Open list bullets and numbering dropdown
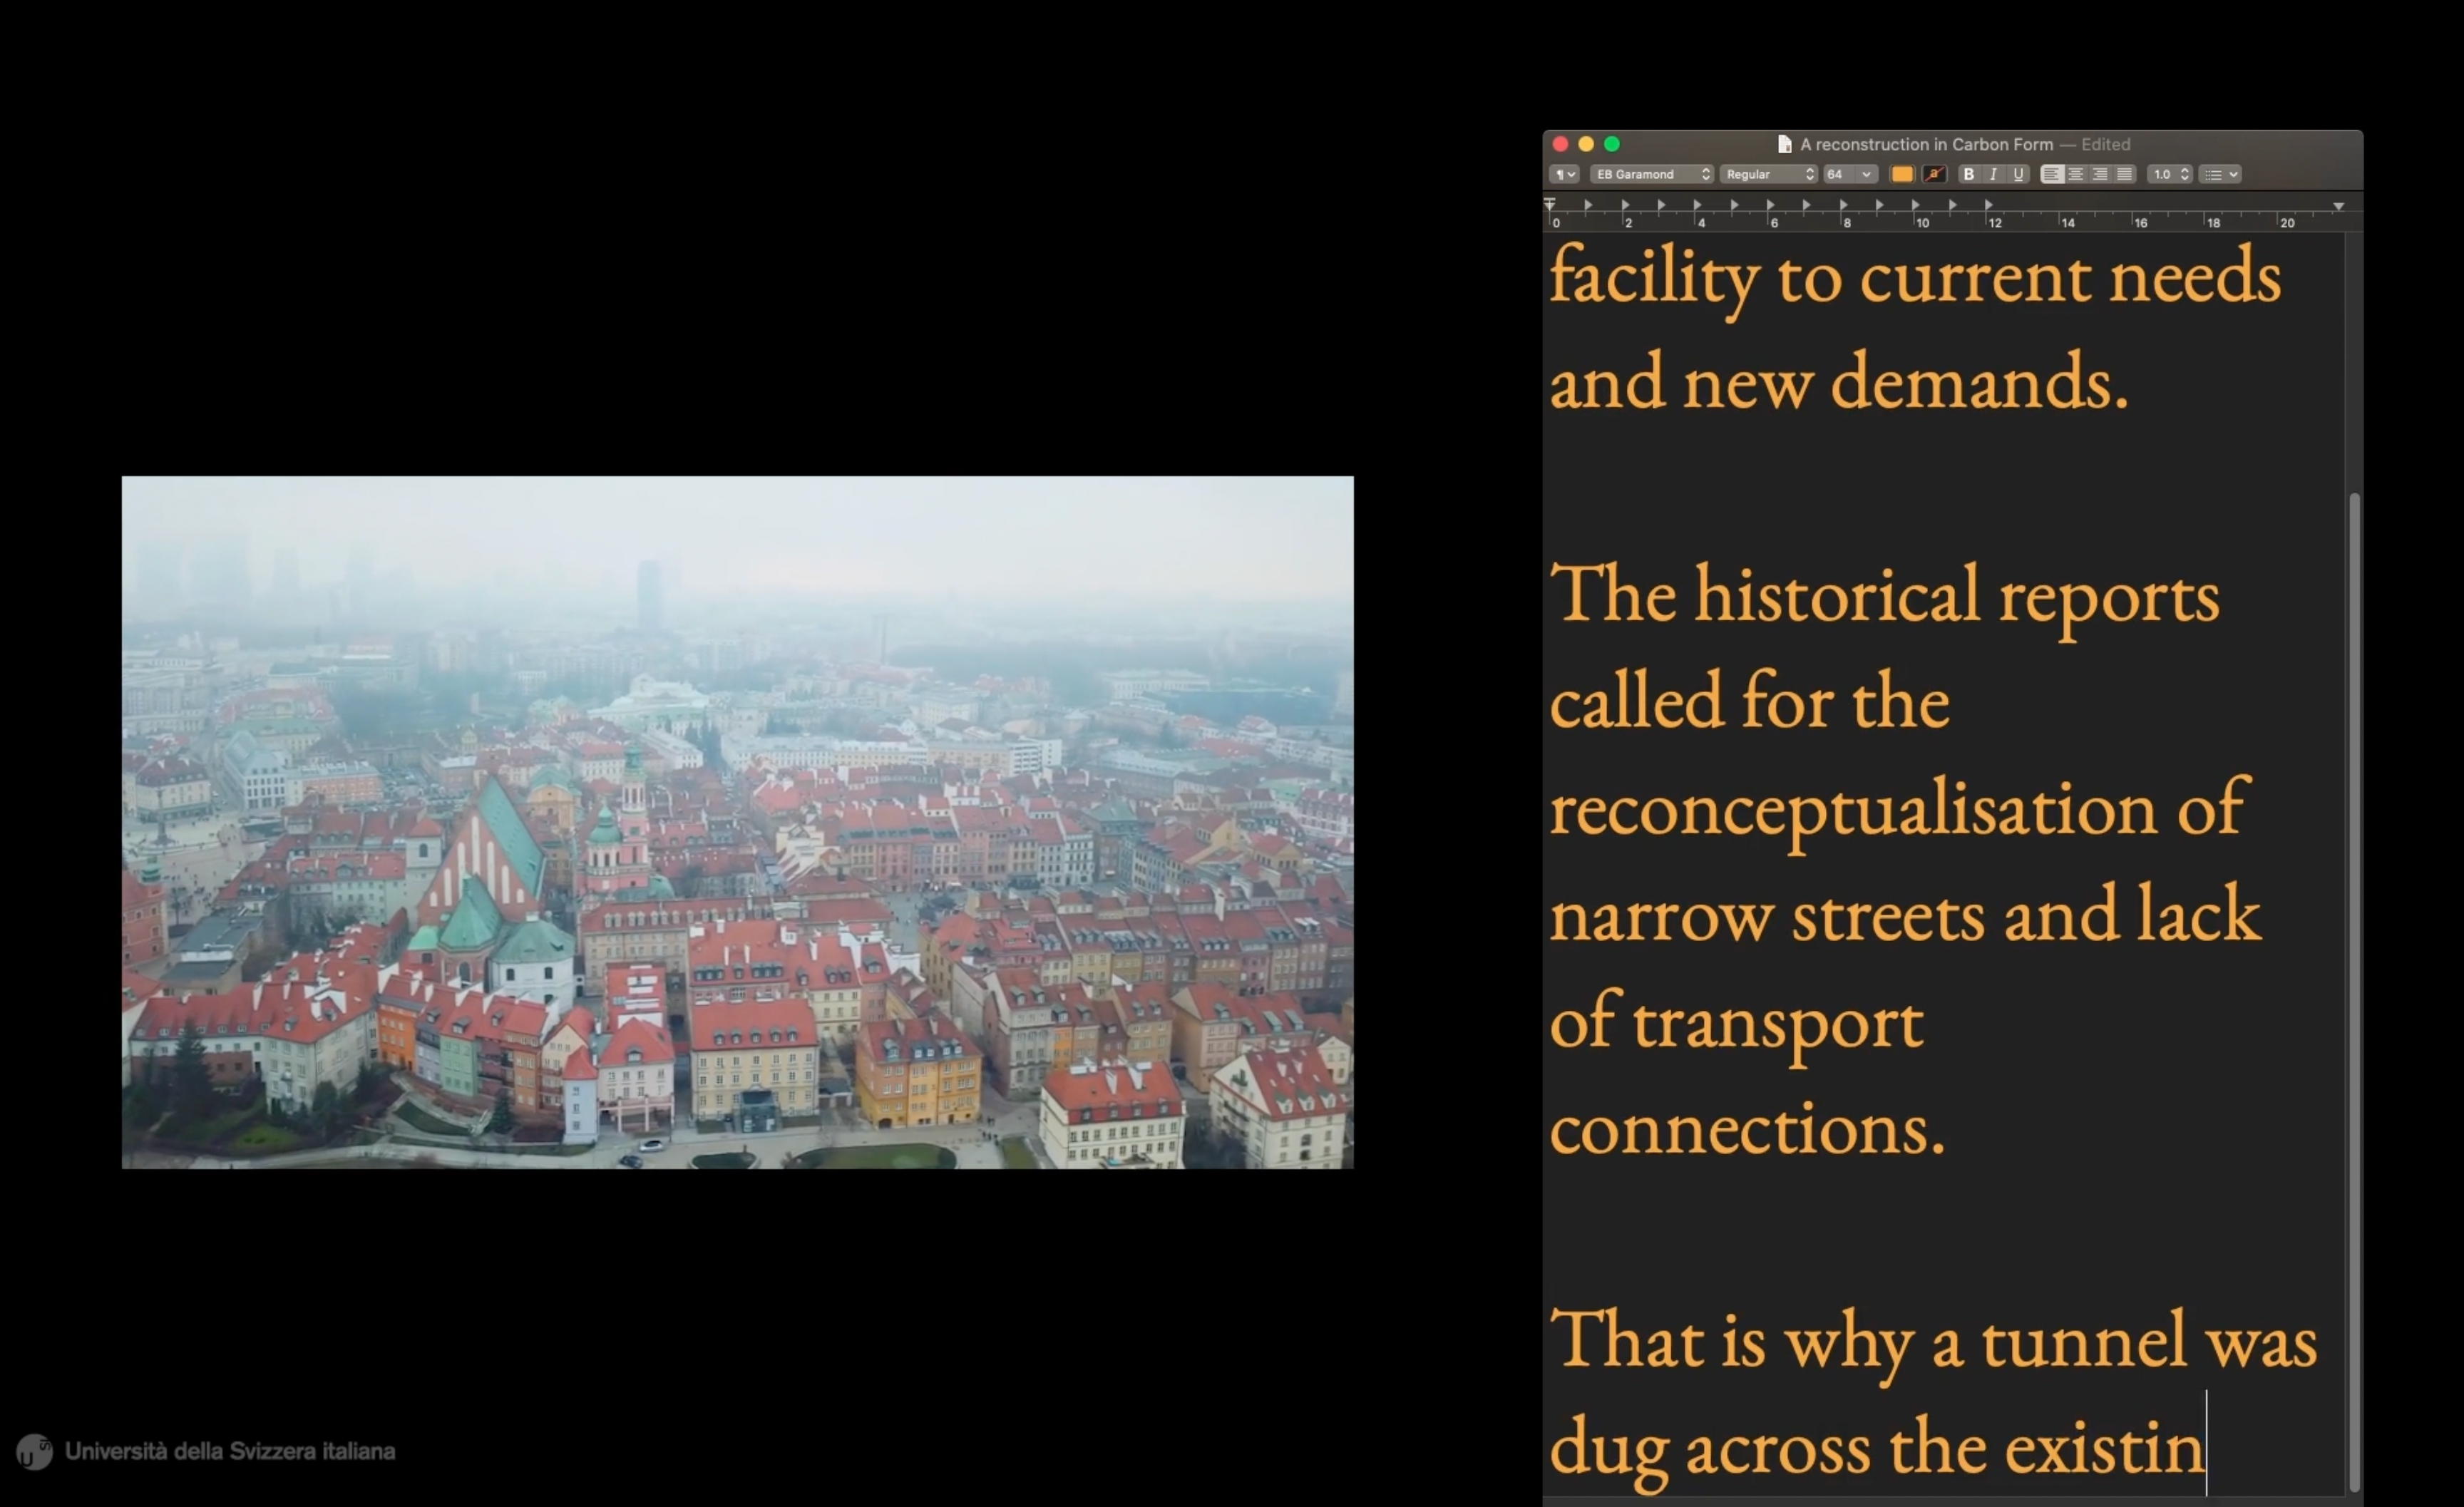The height and width of the screenshot is (1507, 2464). coord(2220,174)
